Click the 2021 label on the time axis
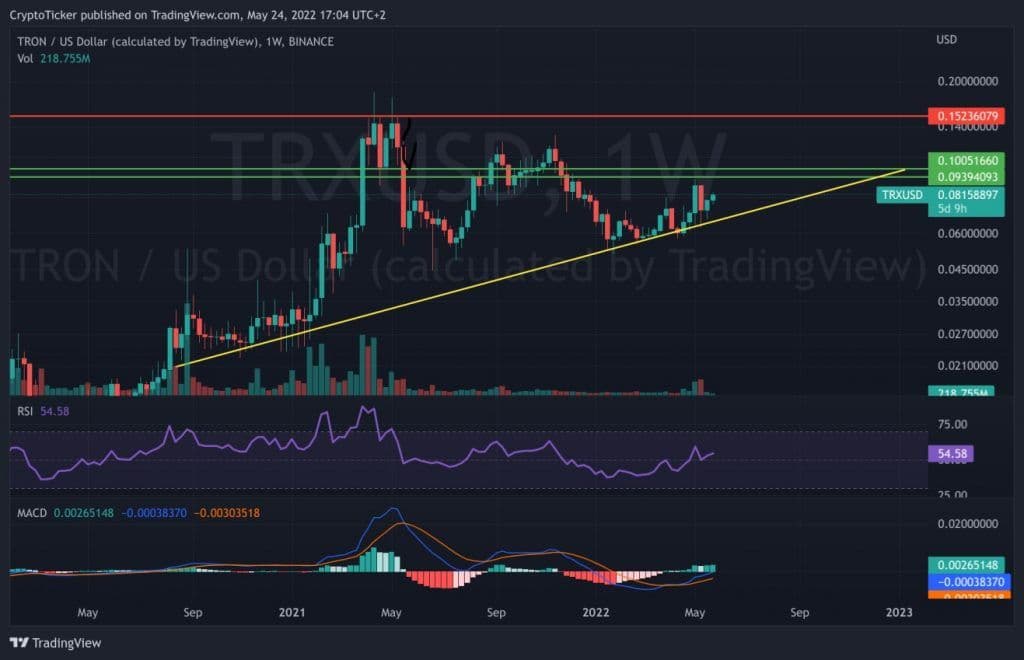This screenshot has height=660, width=1024. [x=292, y=611]
